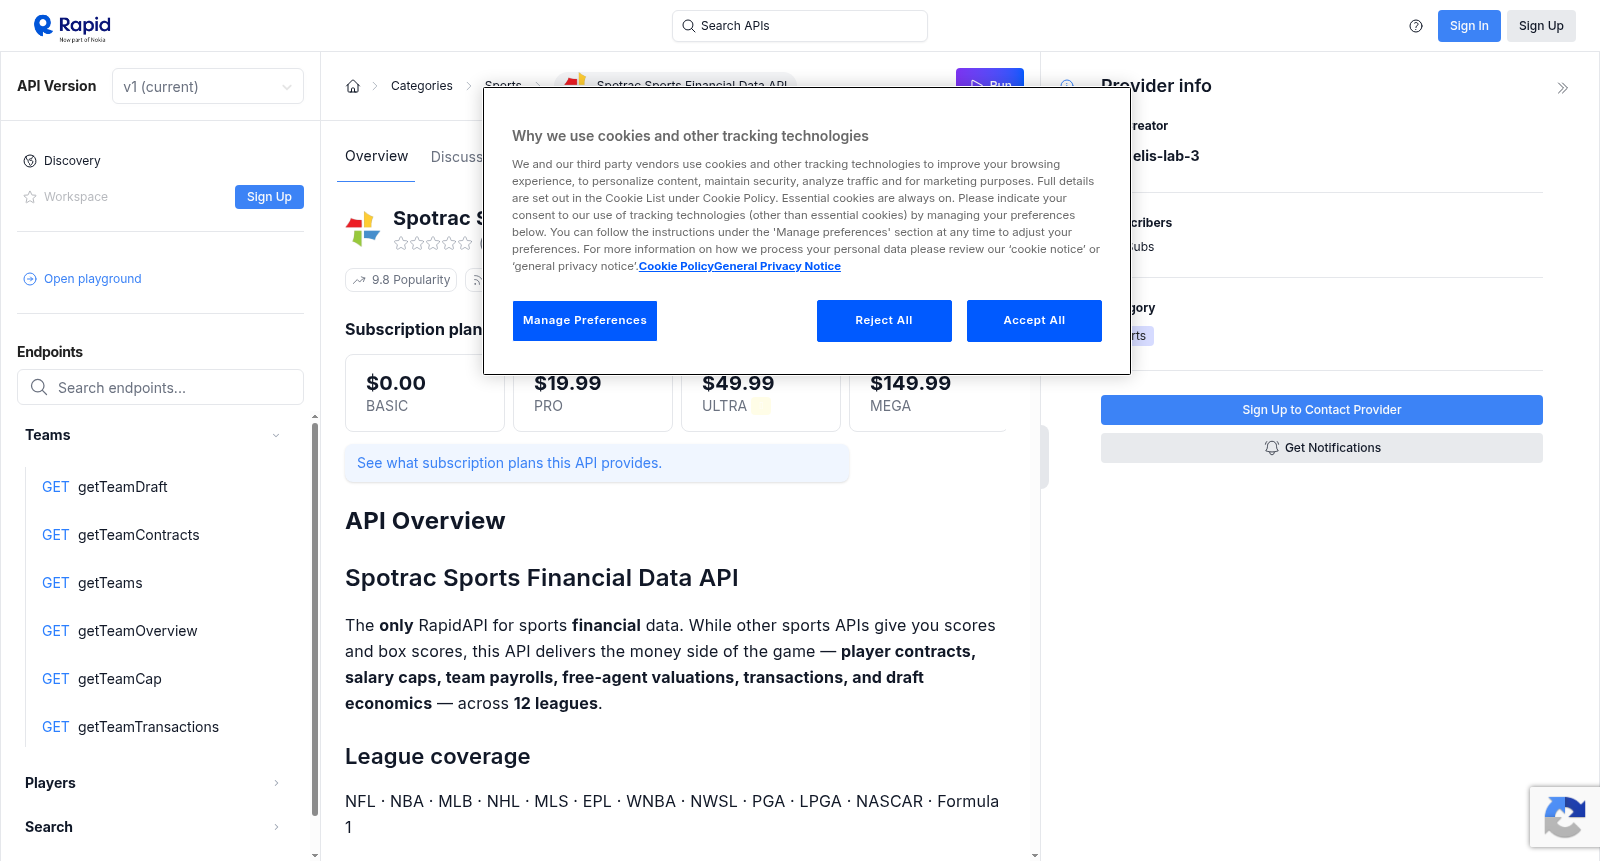Click the magnifier icon in Search endpoints

pyautogui.click(x=39, y=387)
